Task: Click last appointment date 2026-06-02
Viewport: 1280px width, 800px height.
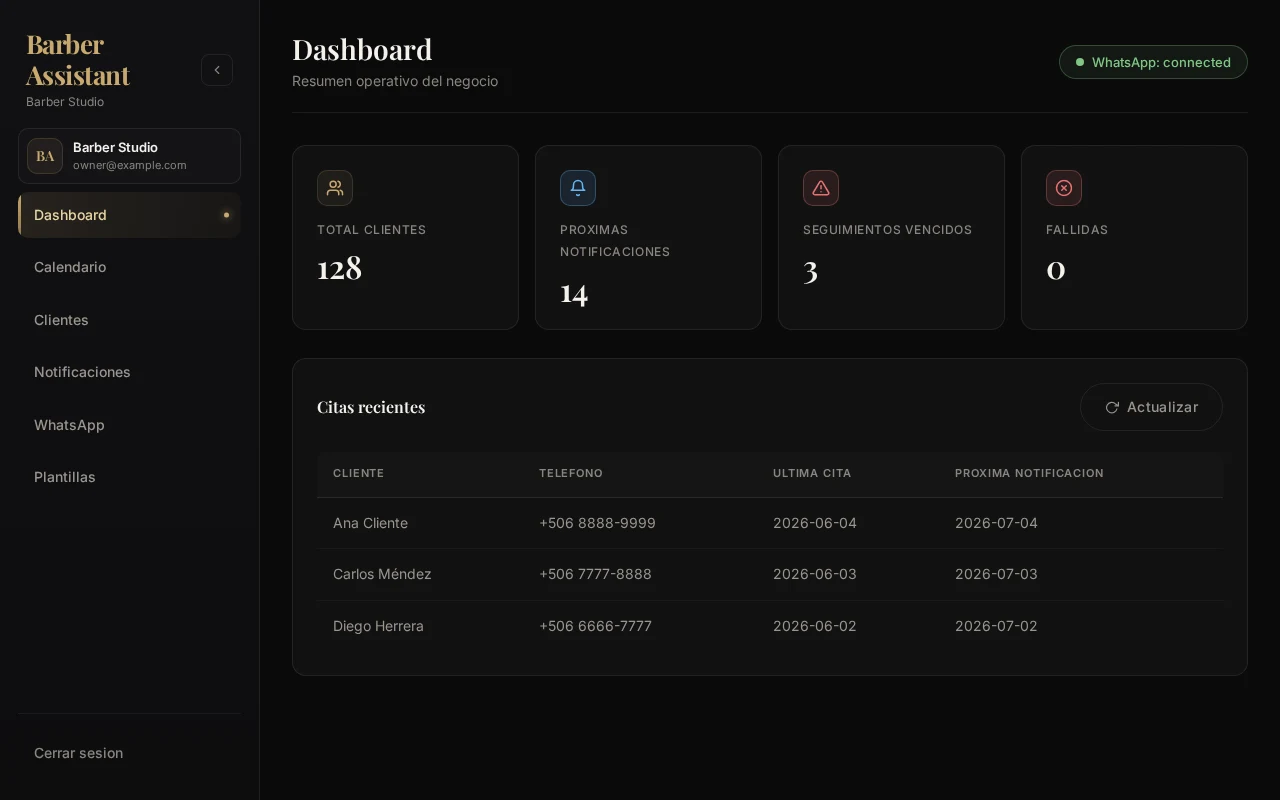Action: point(815,626)
